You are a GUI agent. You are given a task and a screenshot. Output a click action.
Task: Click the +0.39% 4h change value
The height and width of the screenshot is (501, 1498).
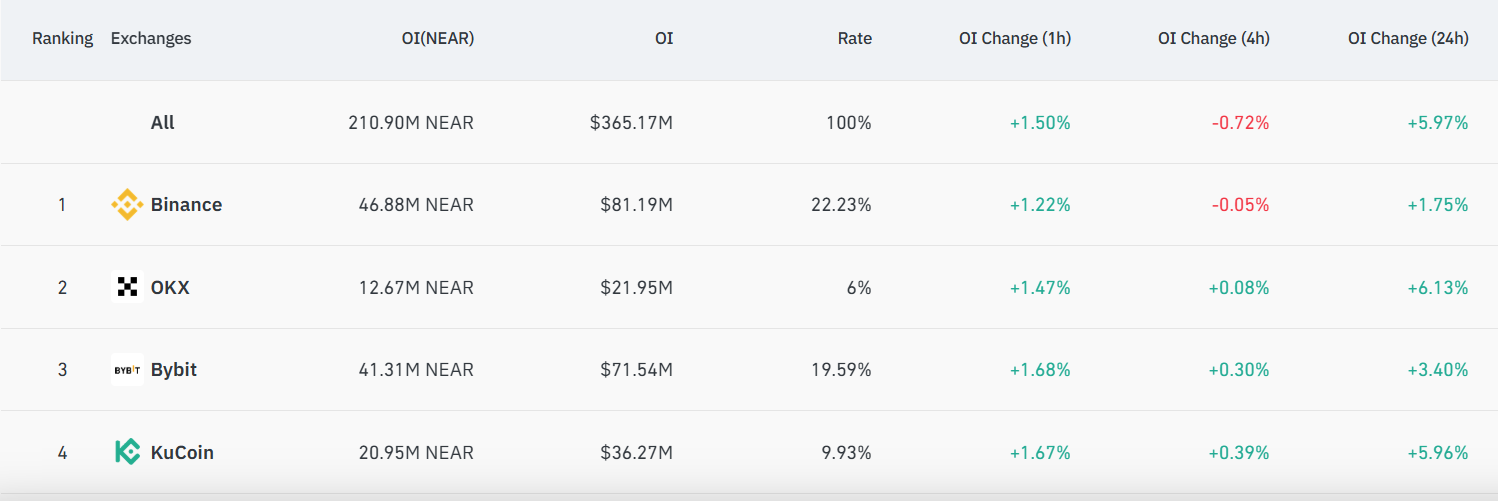coord(1238,452)
